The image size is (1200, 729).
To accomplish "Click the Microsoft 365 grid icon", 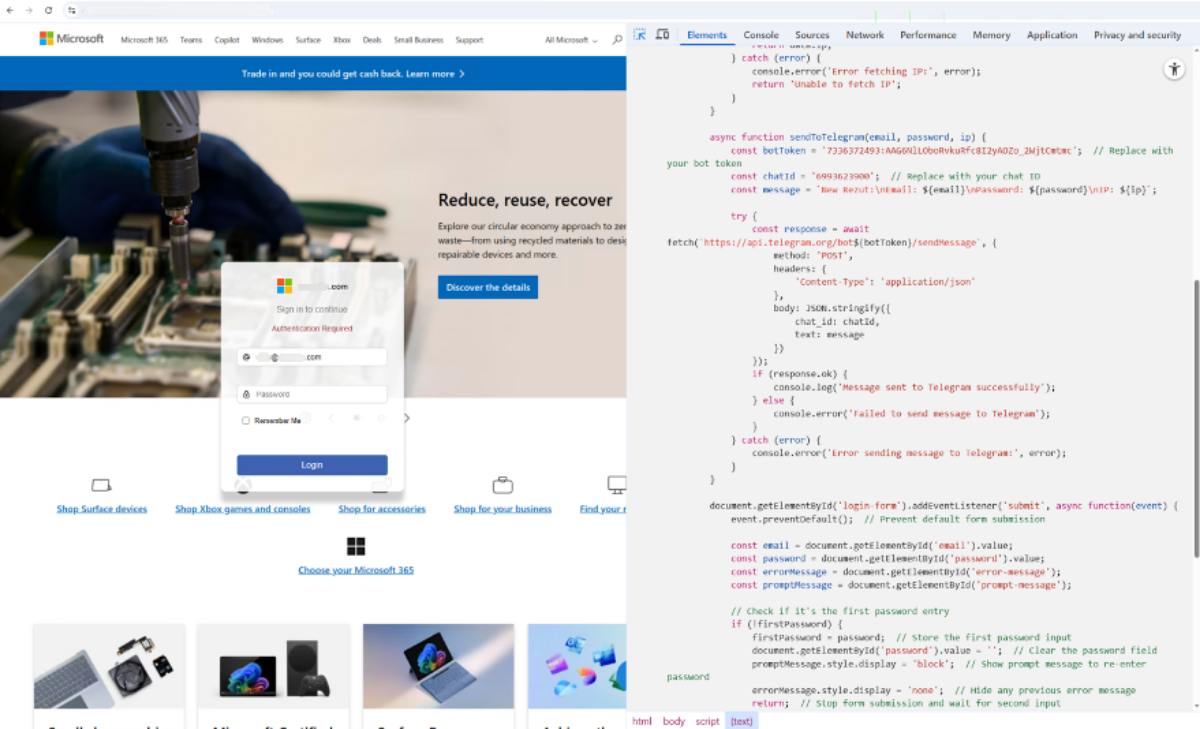I will (355, 546).
